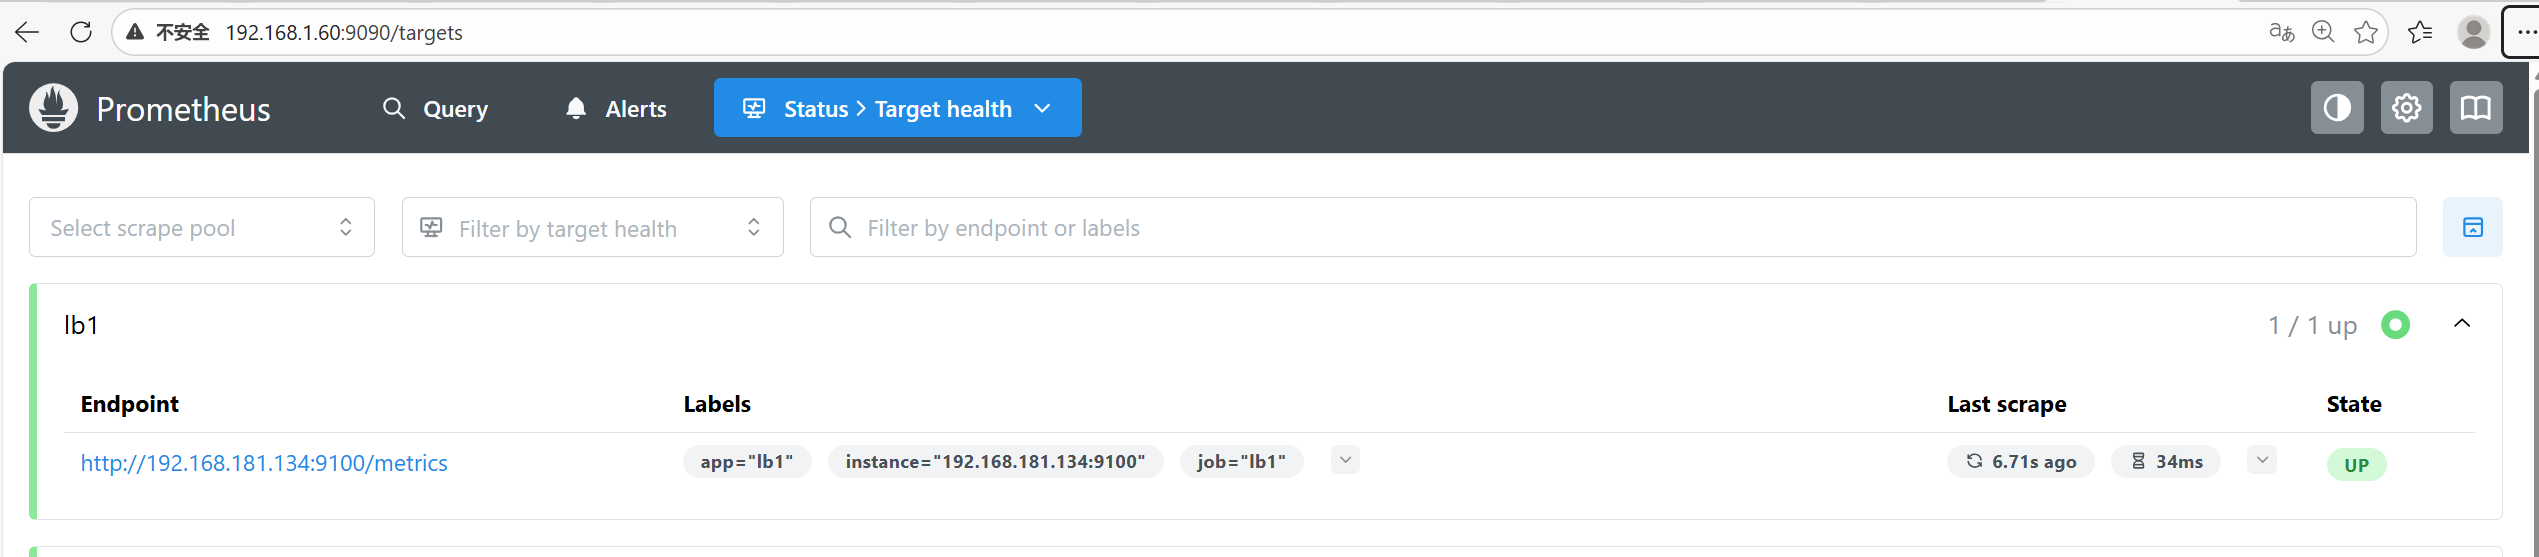Click the UP state badge
Image resolution: width=2539 pixels, height=557 pixels.
coord(2356,465)
